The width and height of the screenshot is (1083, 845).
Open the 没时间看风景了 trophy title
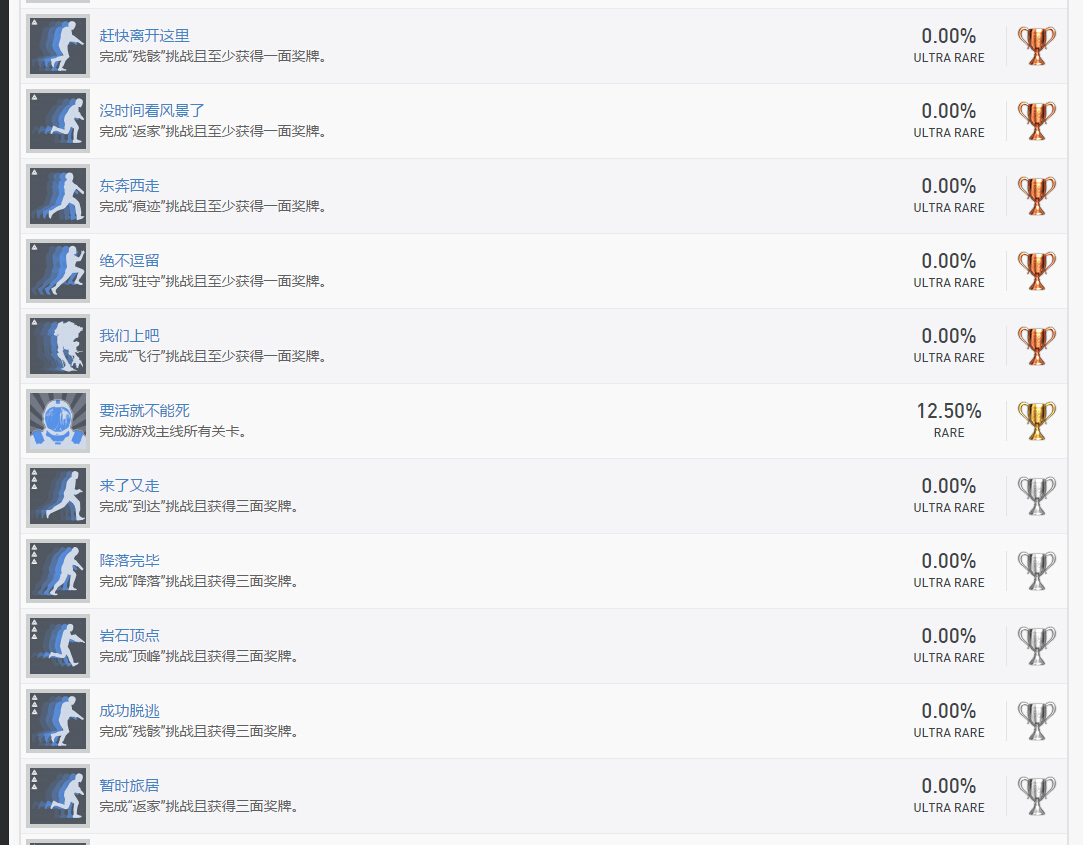(x=152, y=111)
